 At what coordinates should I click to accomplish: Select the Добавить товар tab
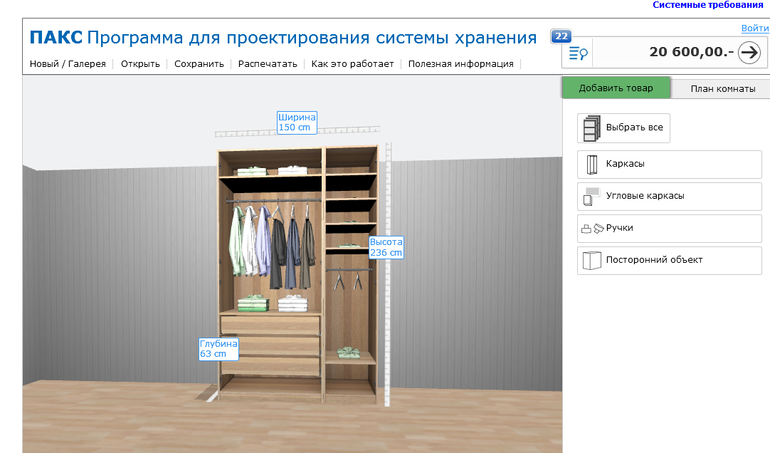615,89
